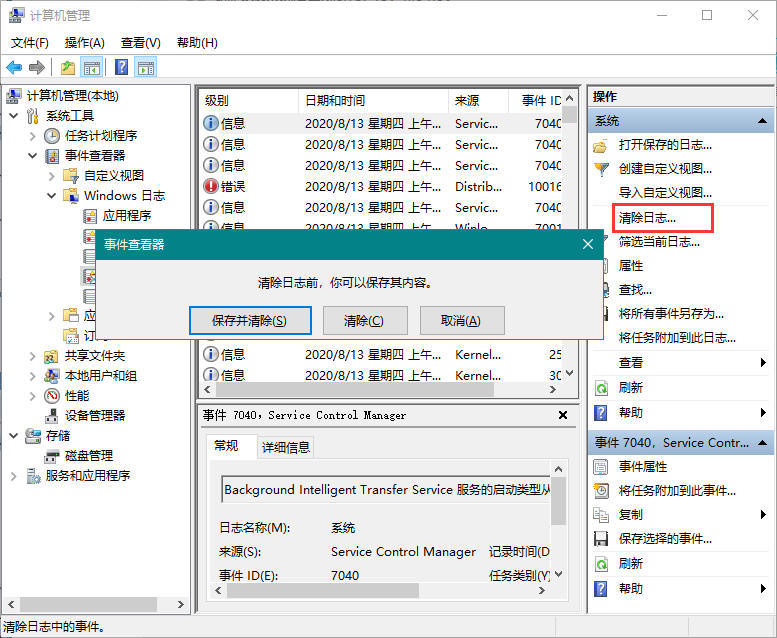Collapse the 系统 actions section header
Viewport: 777px width, 638px height.
(764, 120)
